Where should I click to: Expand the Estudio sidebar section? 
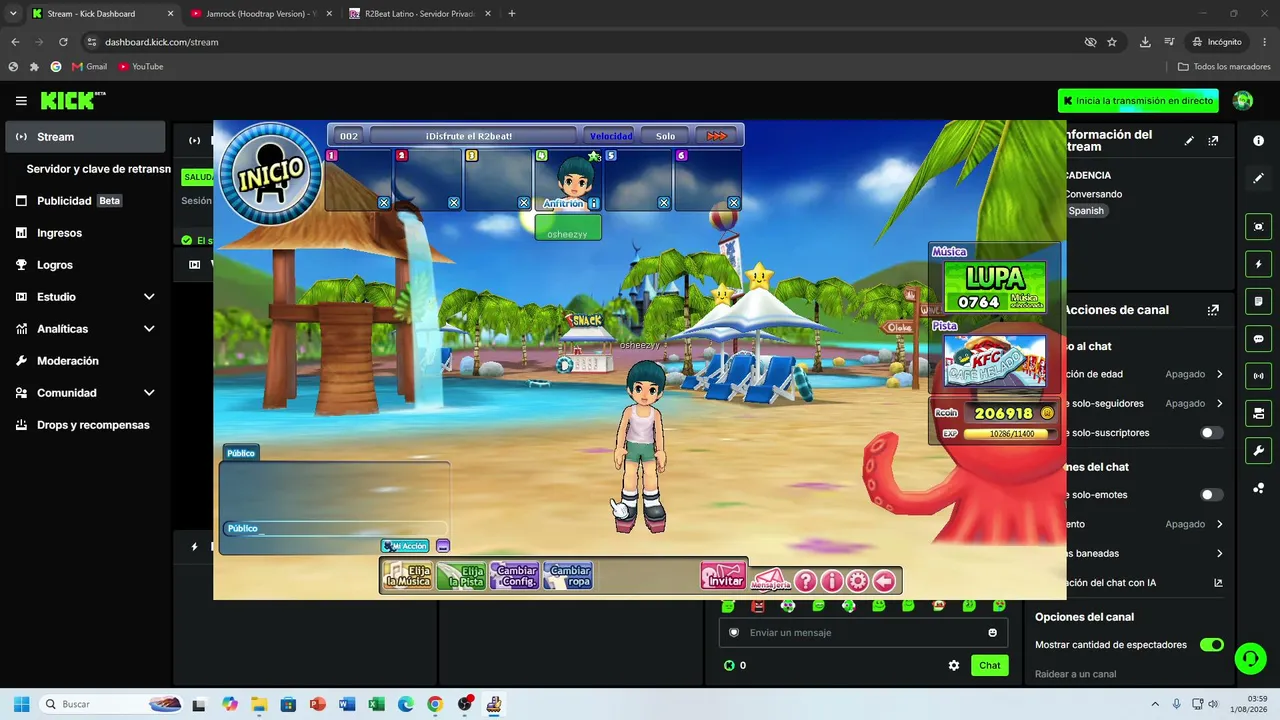85,297
